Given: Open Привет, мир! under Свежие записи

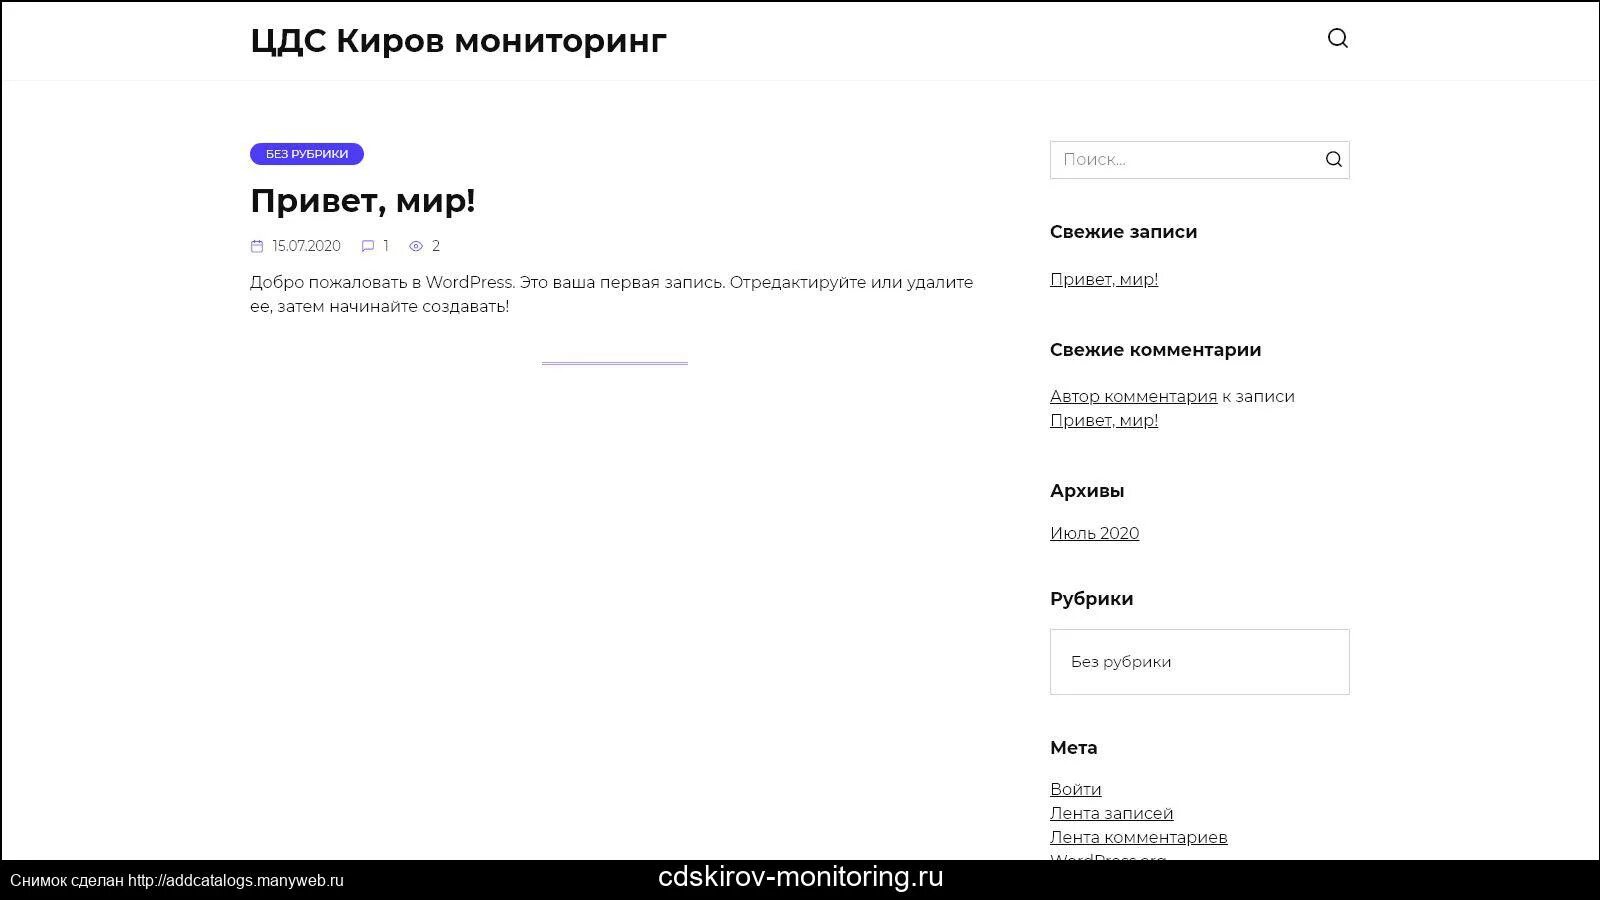Looking at the screenshot, I should 1104,280.
